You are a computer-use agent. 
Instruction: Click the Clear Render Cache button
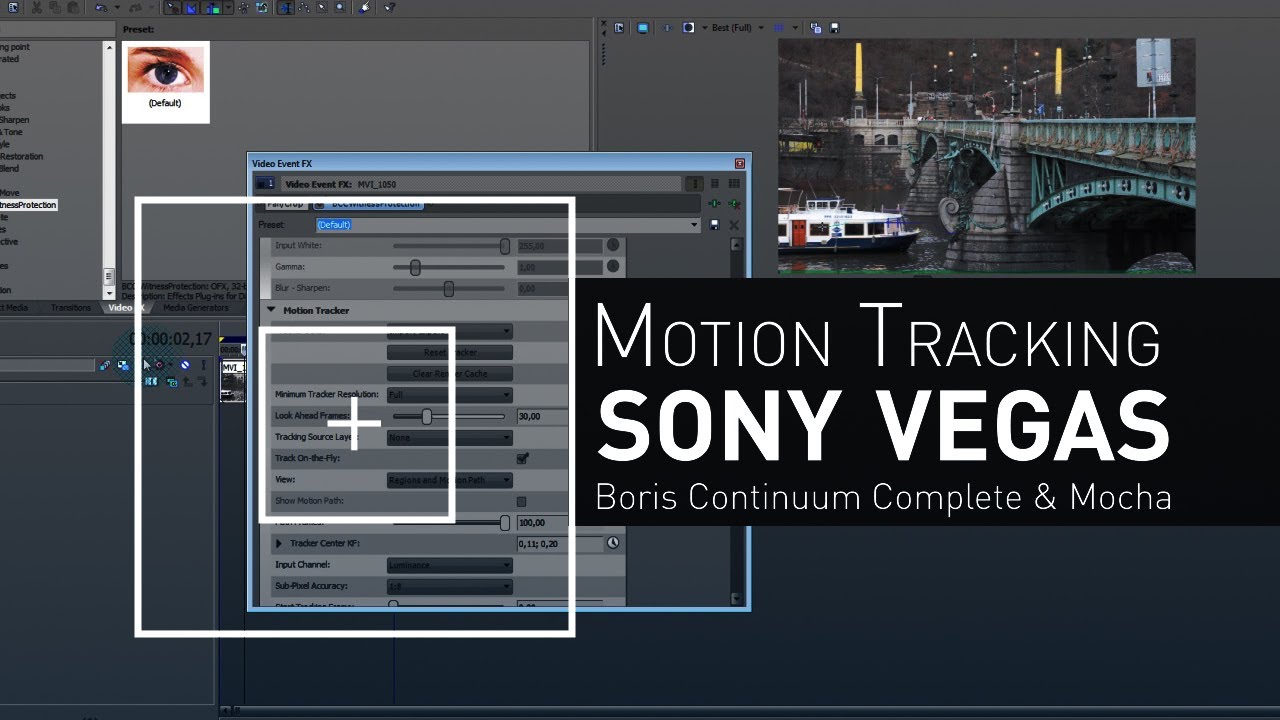(450, 374)
